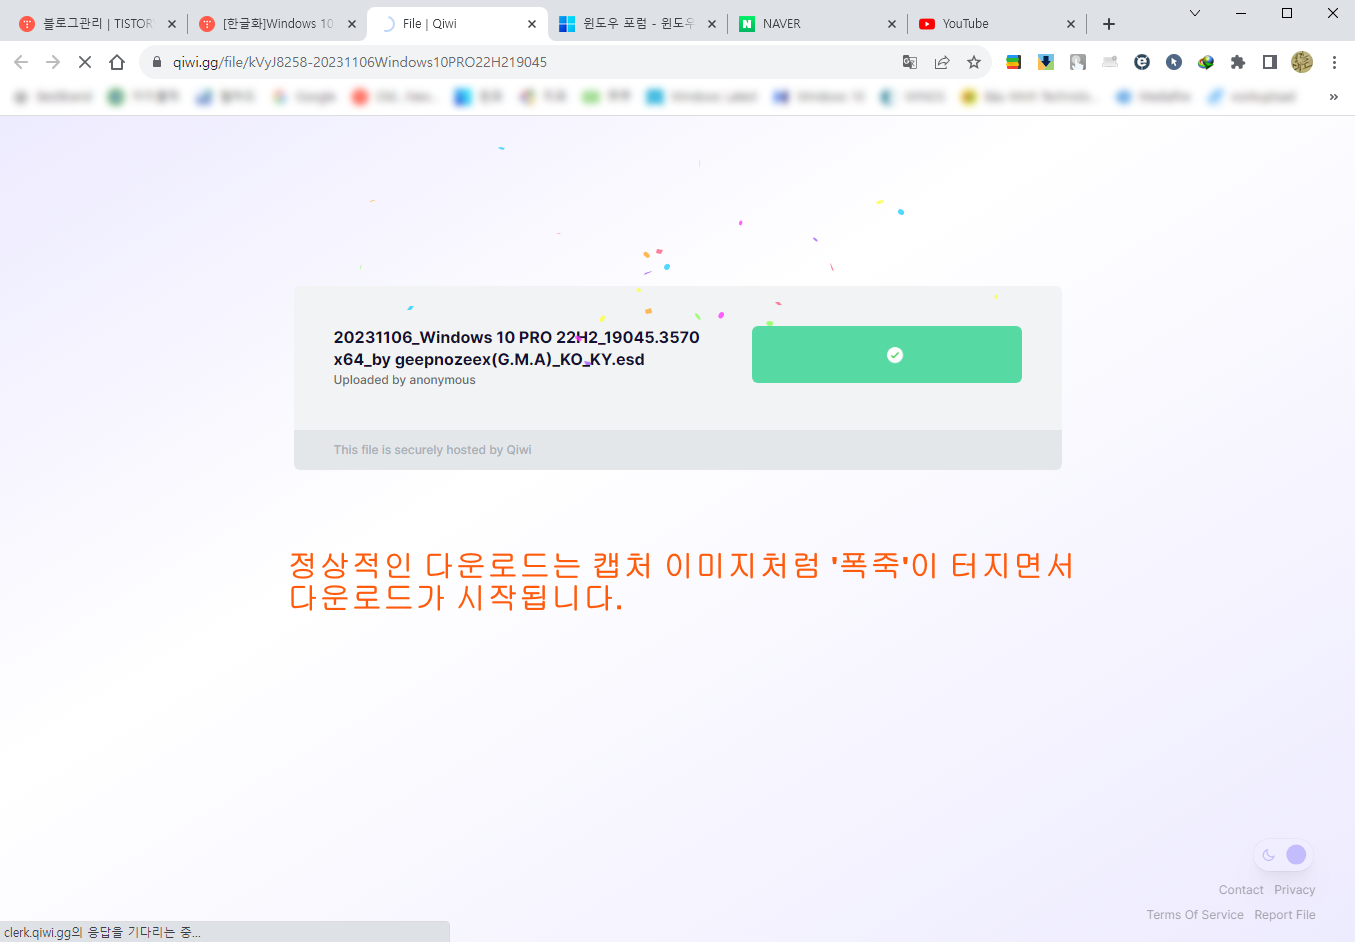The height and width of the screenshot is (942, 1355).
Task: Click the green download checkmark button
Action: [x=887, y=355]
